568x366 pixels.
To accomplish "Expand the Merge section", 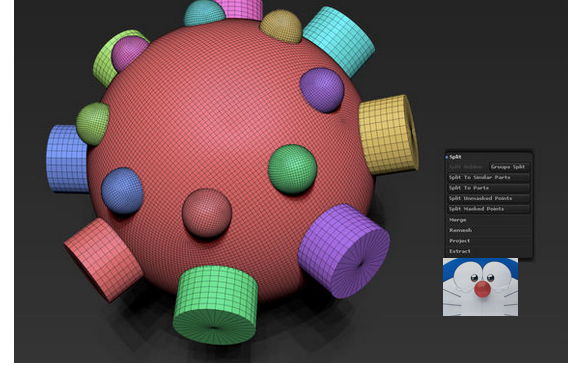I will click(489, 220).
